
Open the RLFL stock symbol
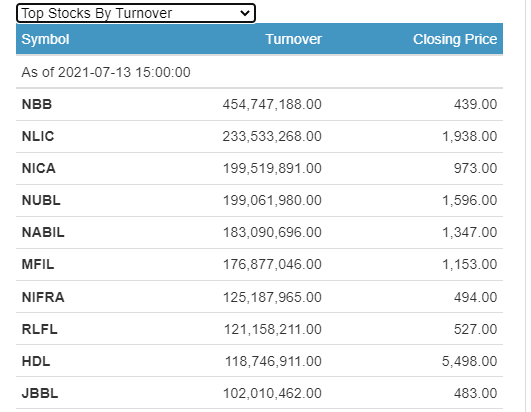coord(40,329)
